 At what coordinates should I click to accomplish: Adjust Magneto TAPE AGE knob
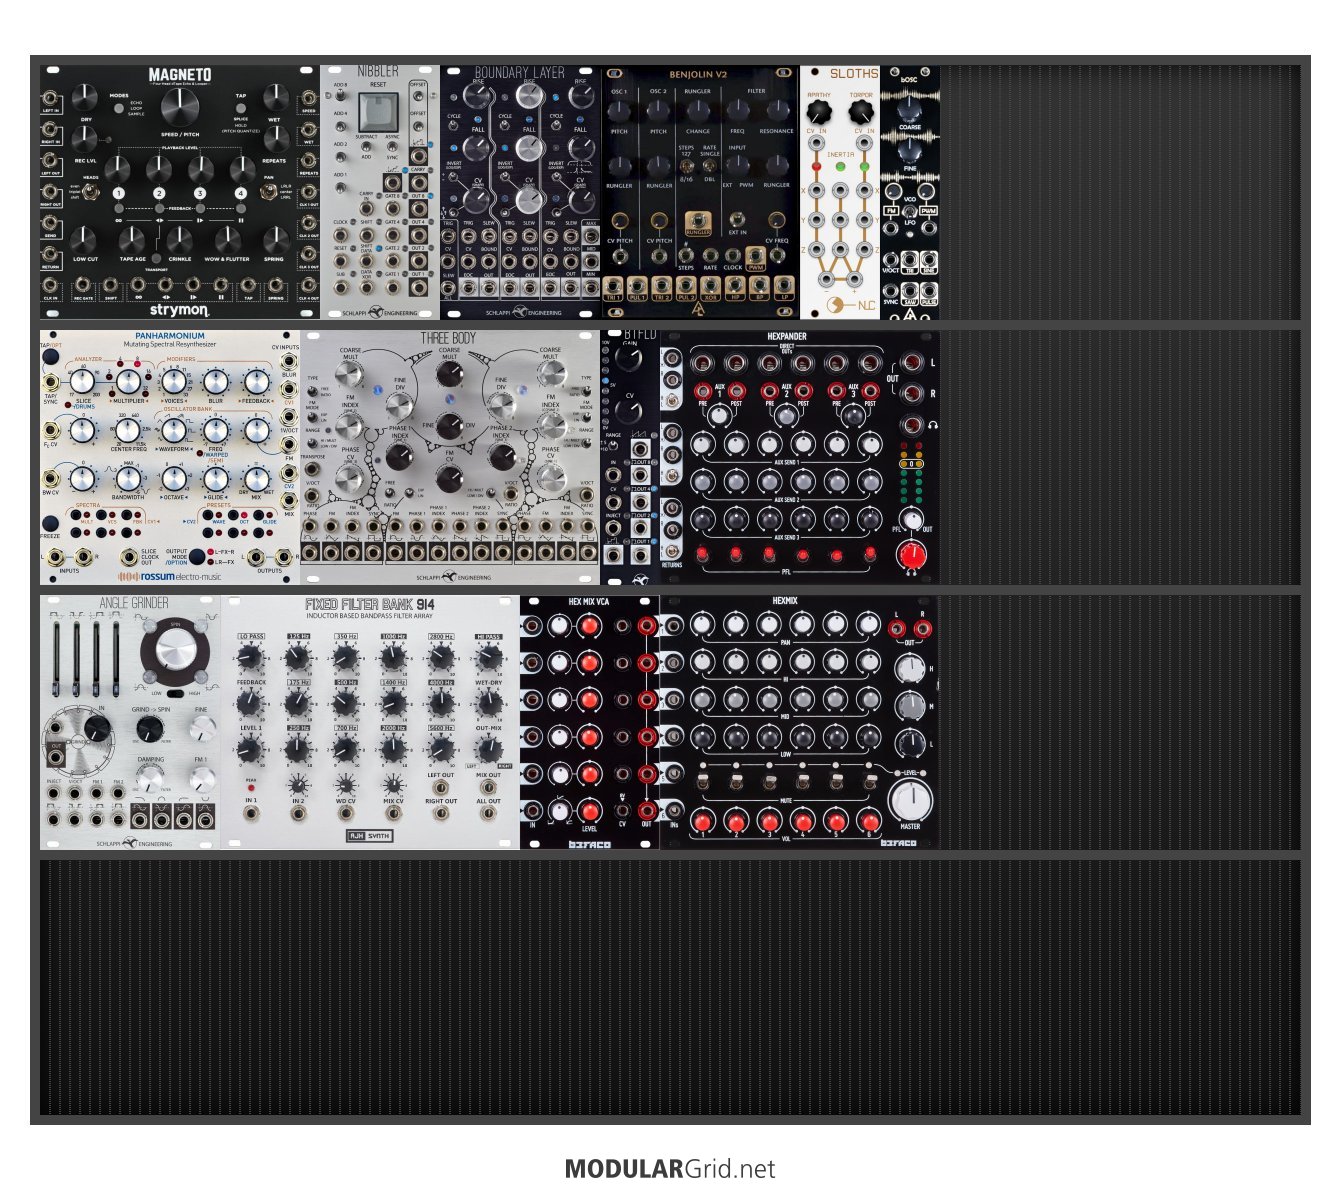pos(132,239)
